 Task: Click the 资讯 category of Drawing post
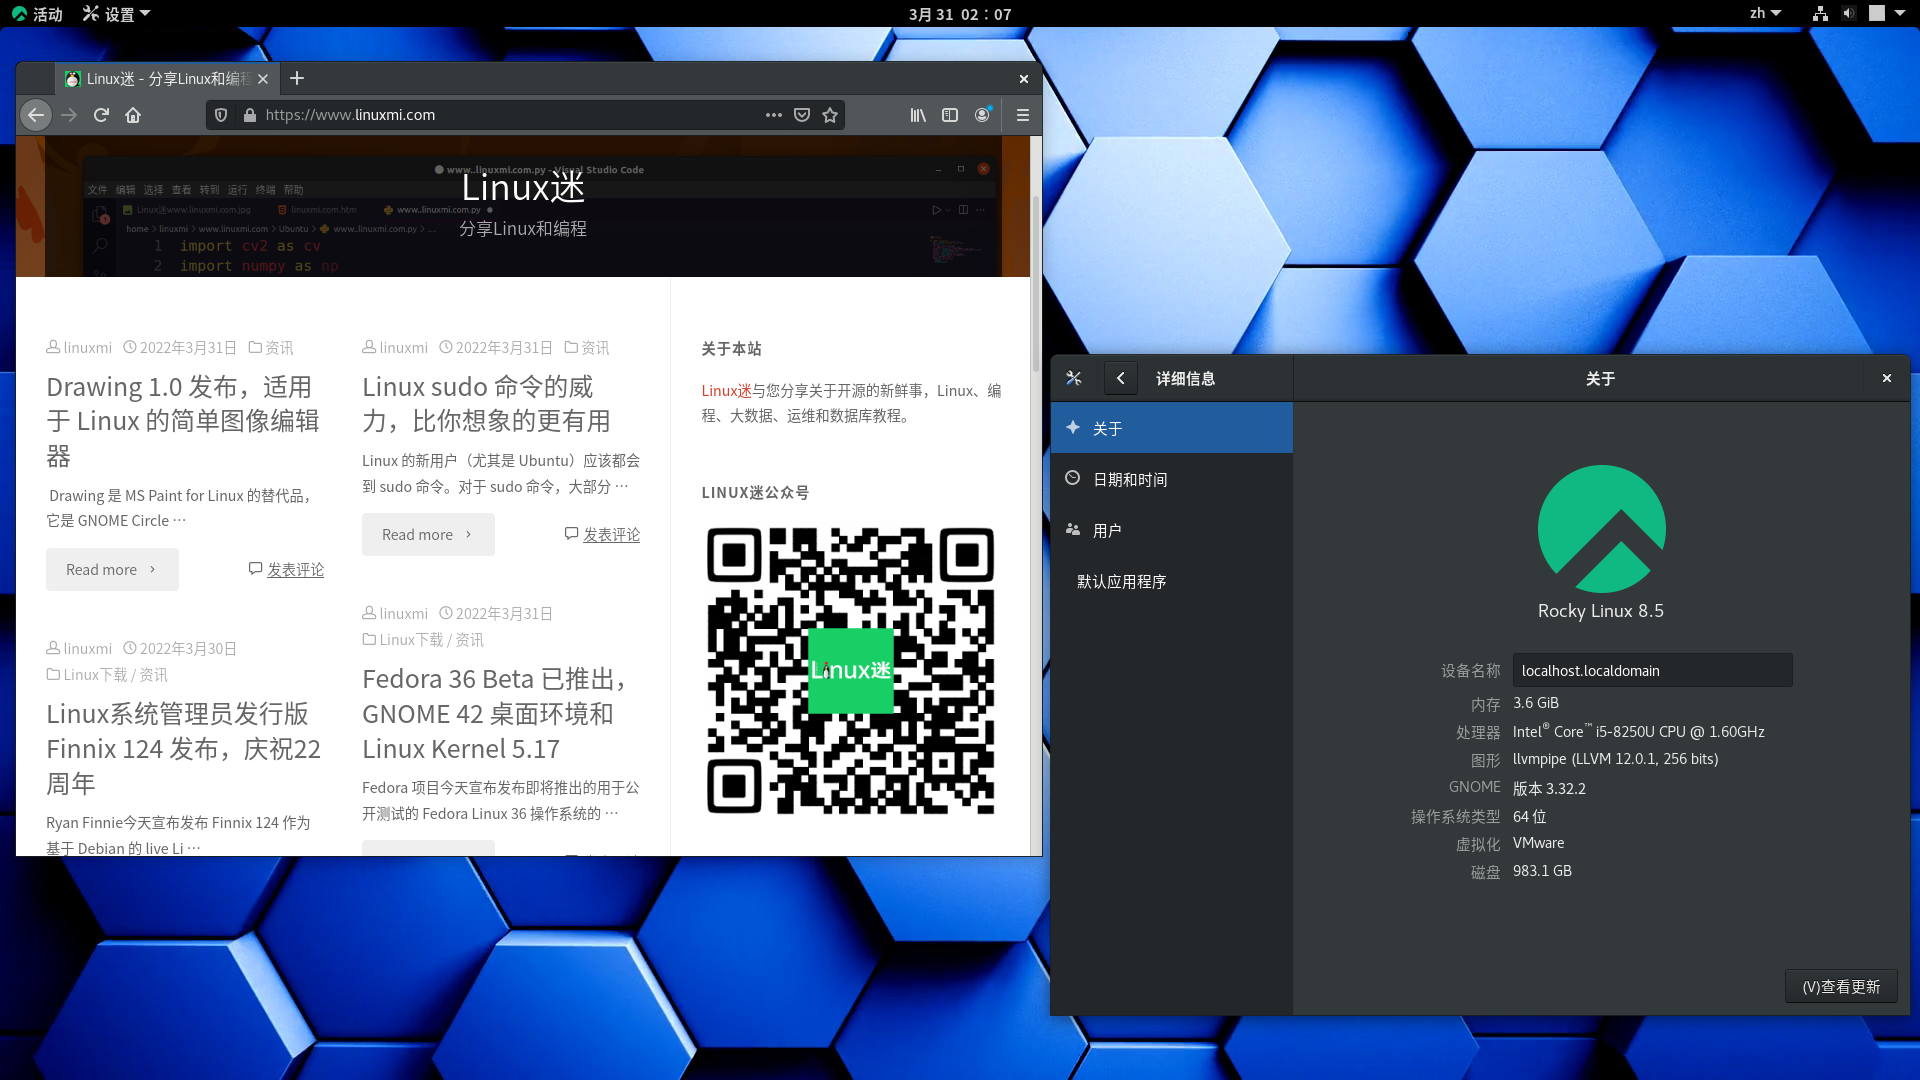click(x=279, y=347)
